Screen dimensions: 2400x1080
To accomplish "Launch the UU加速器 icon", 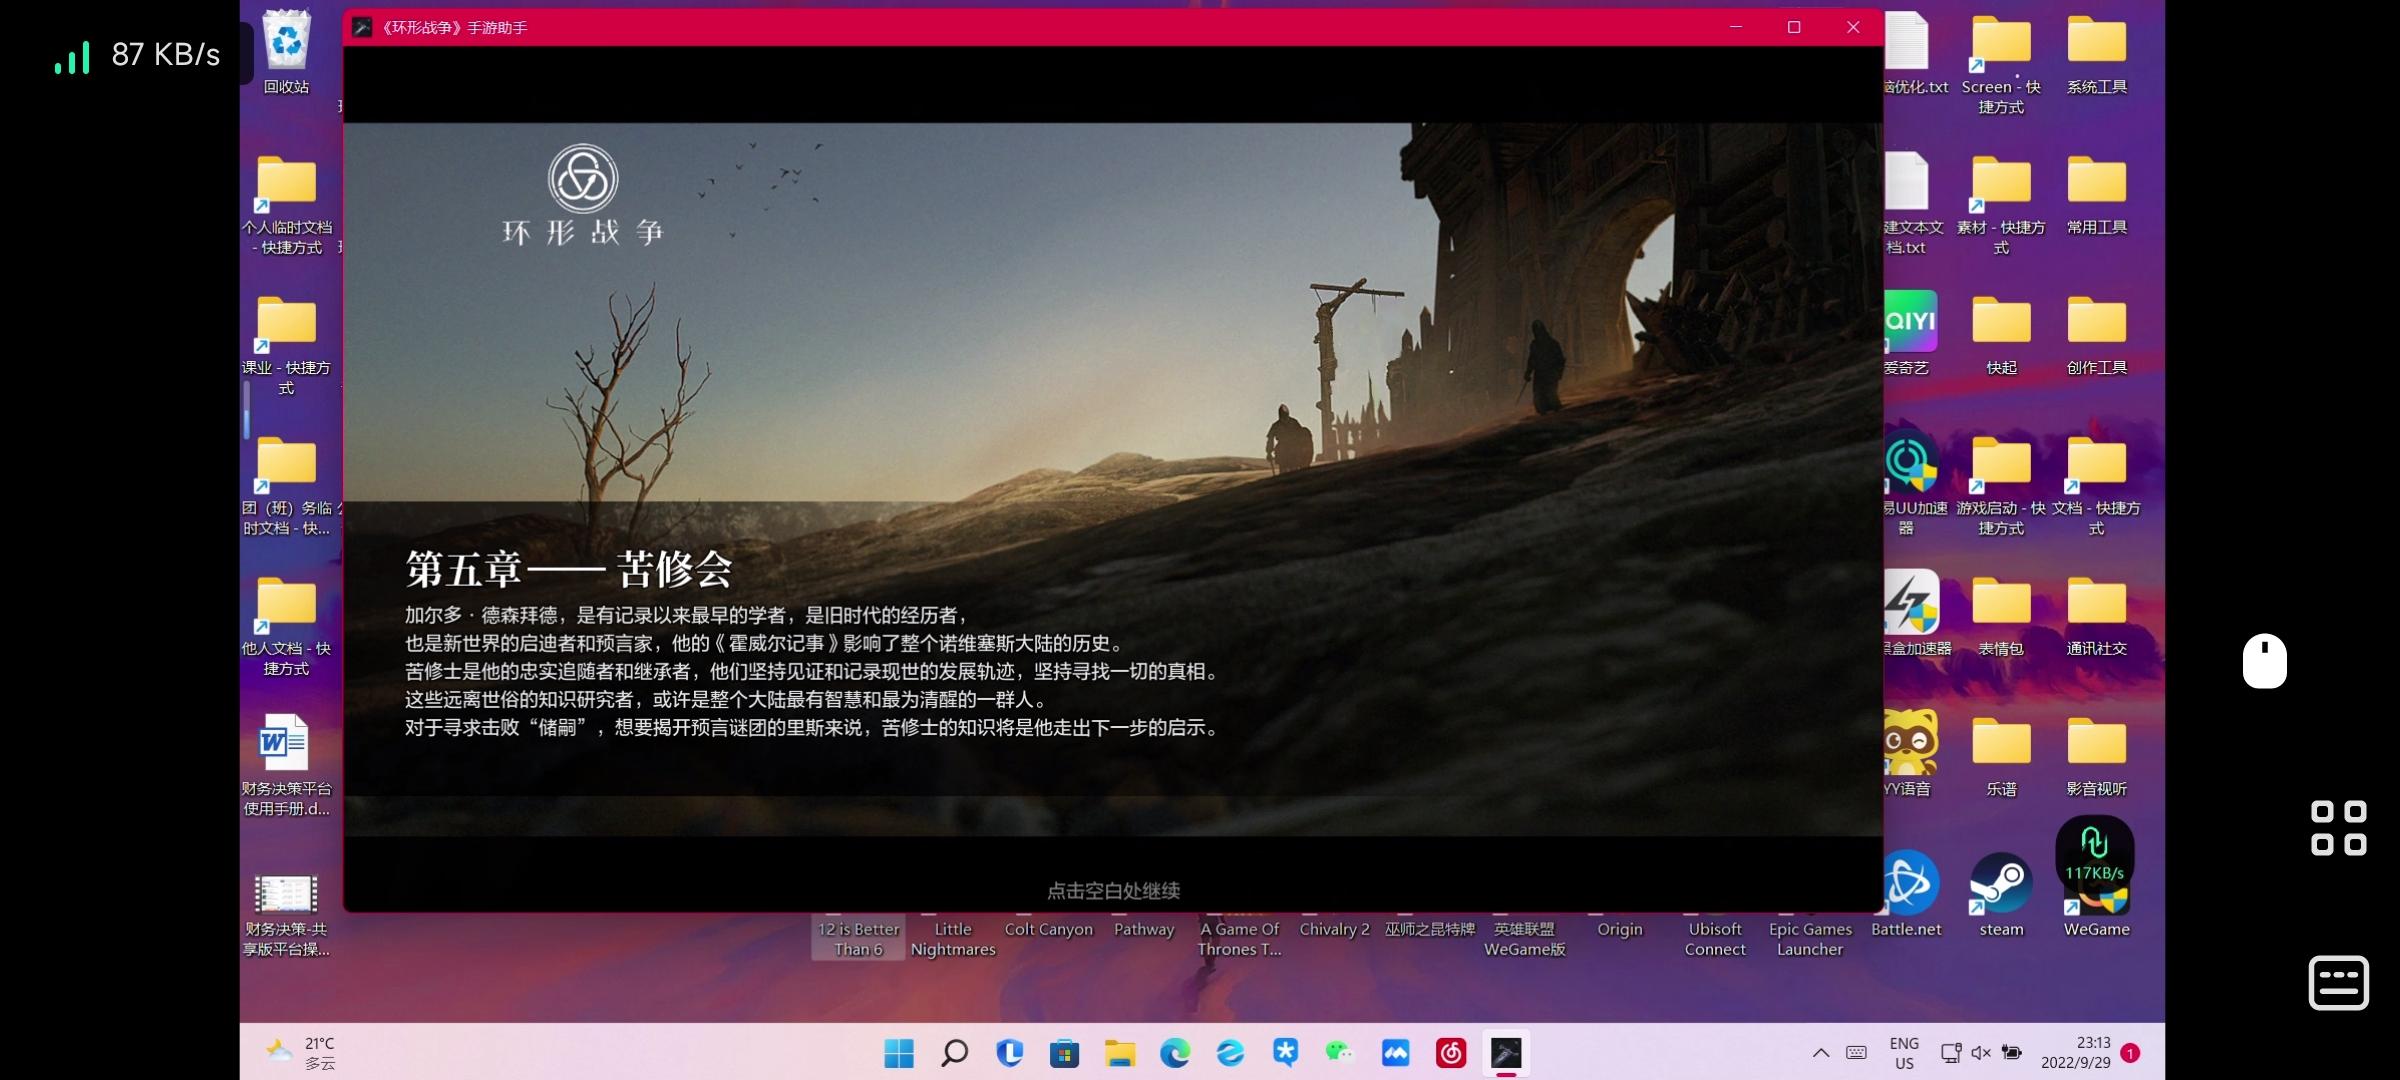I will click(1912, 484).
